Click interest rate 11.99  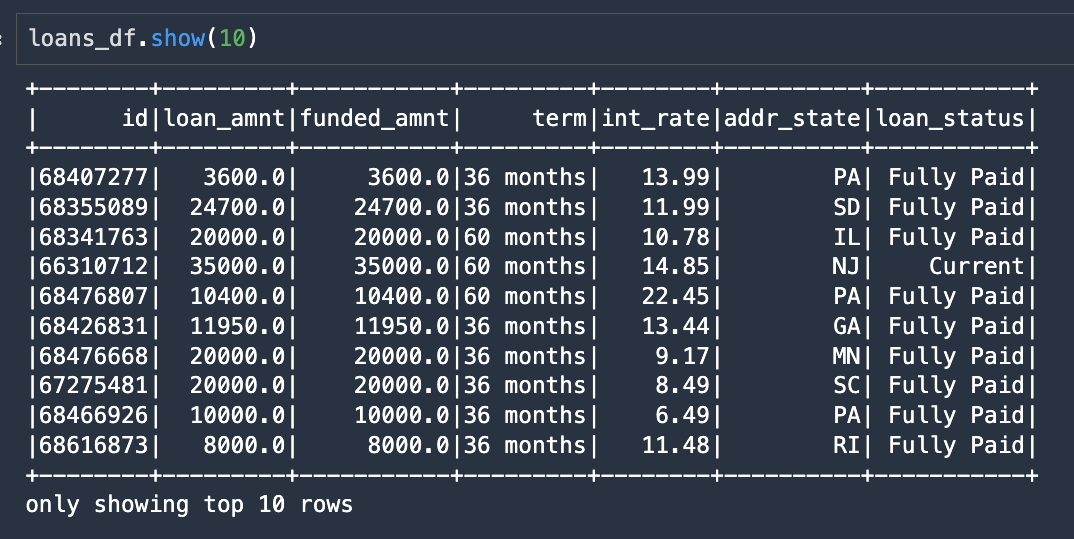[x=675, y=207]
